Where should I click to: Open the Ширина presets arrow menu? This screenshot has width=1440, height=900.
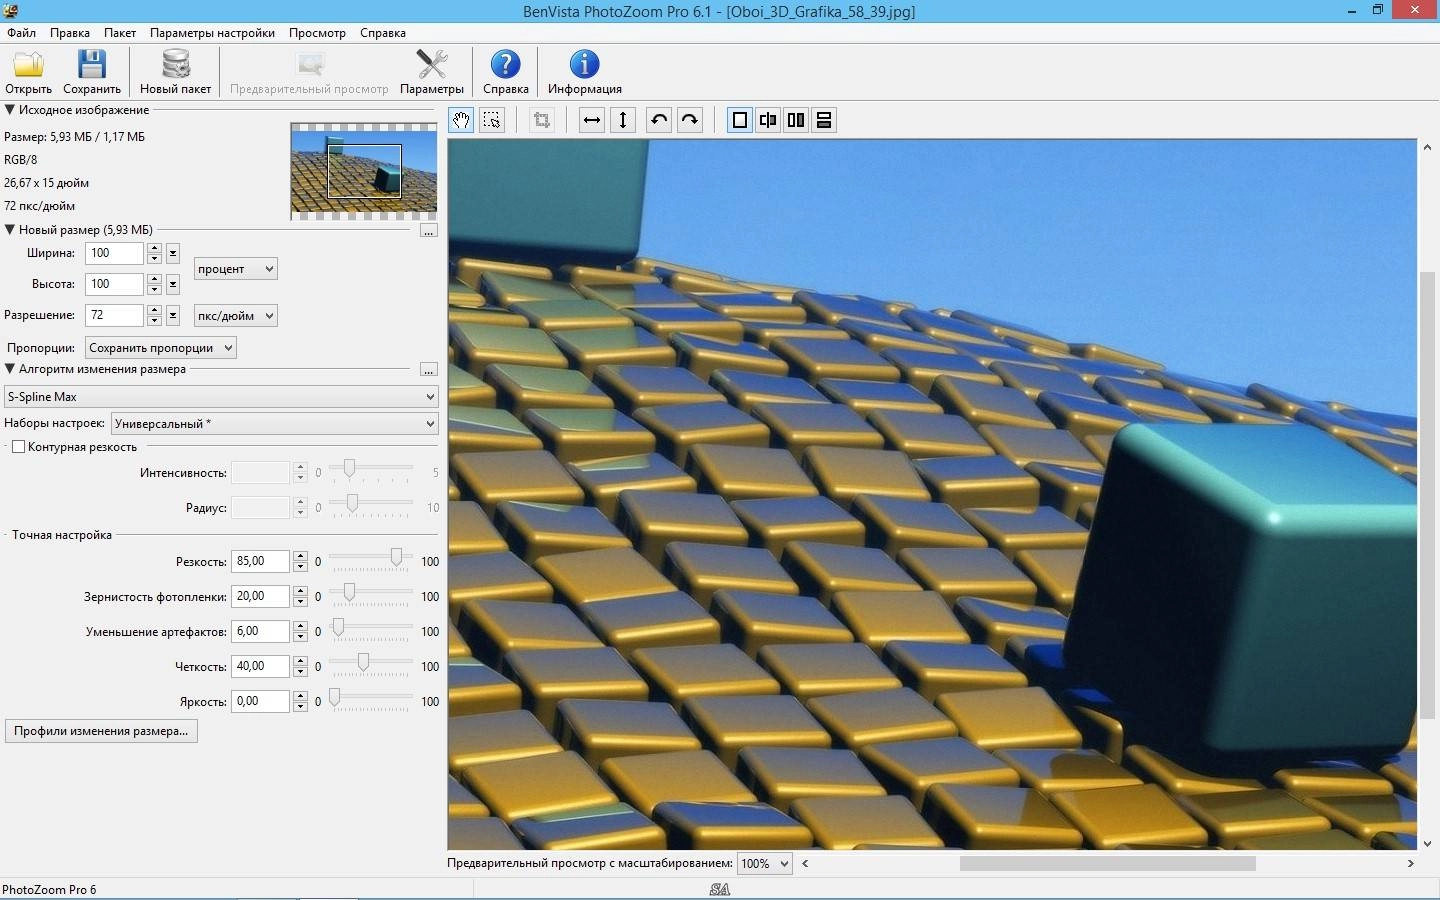tap(173, 253)
